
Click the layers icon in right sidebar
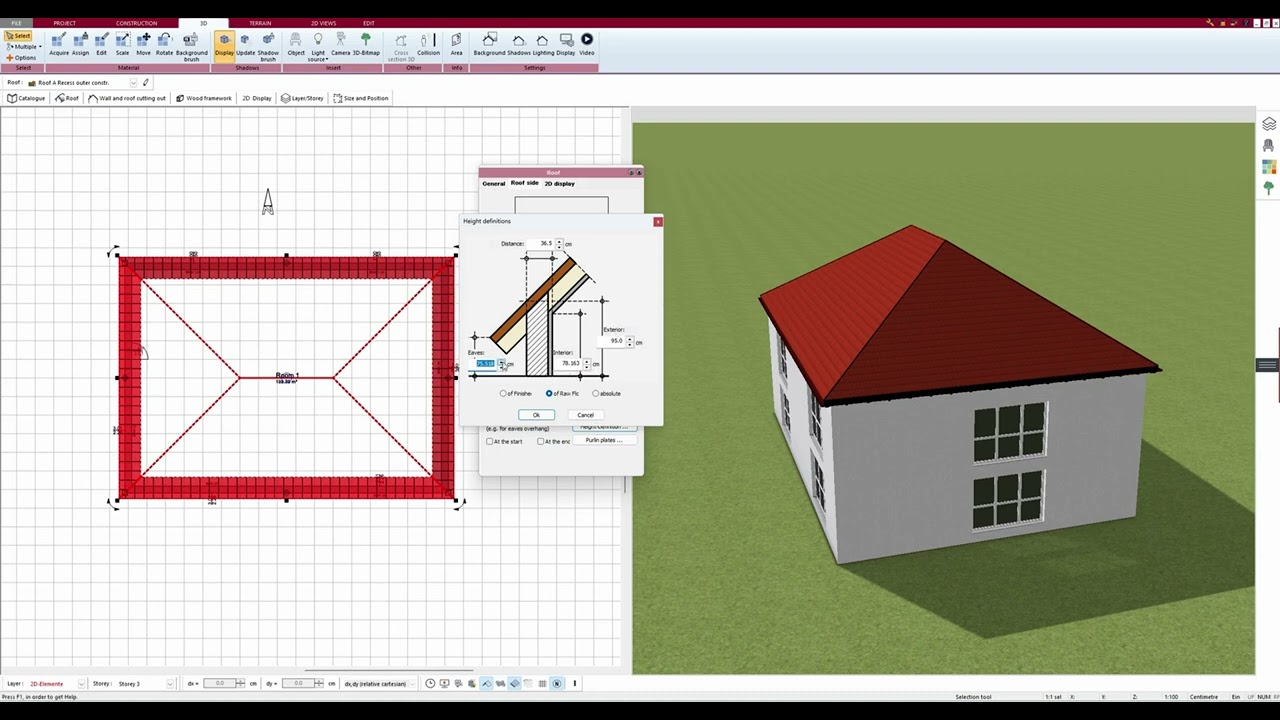point(1269,124)
